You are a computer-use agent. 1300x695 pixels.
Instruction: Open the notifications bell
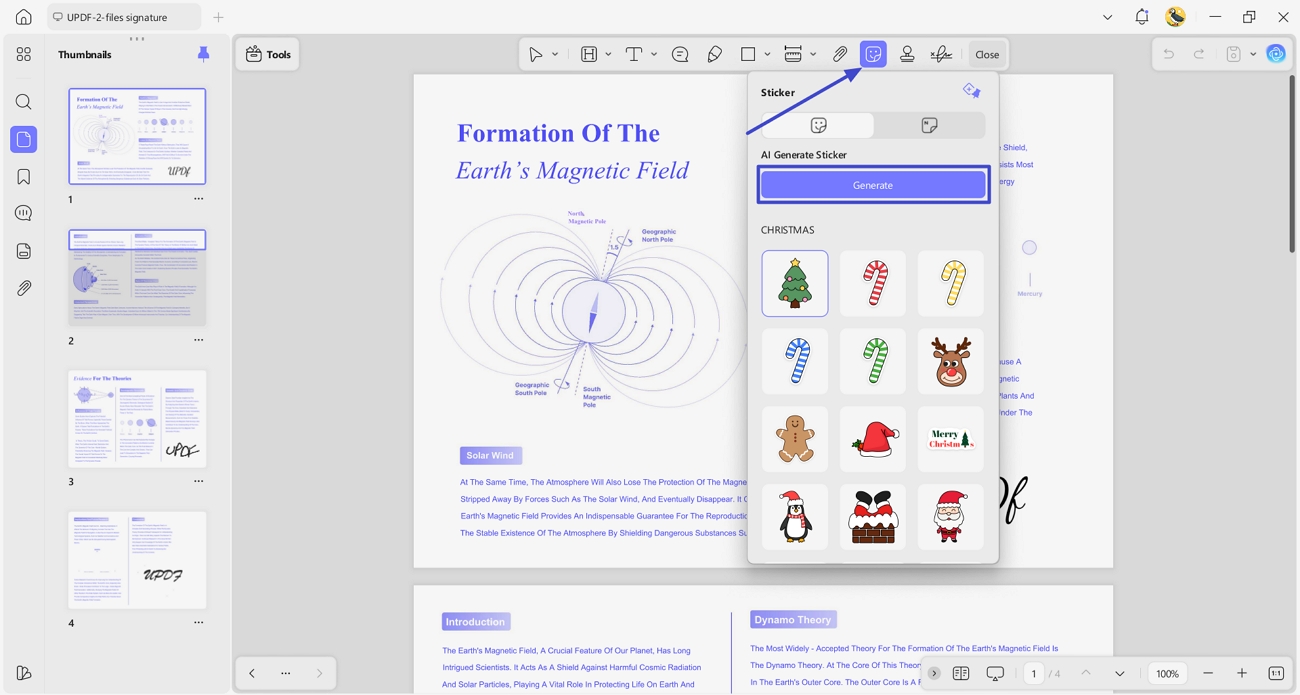pos(1142,17)
